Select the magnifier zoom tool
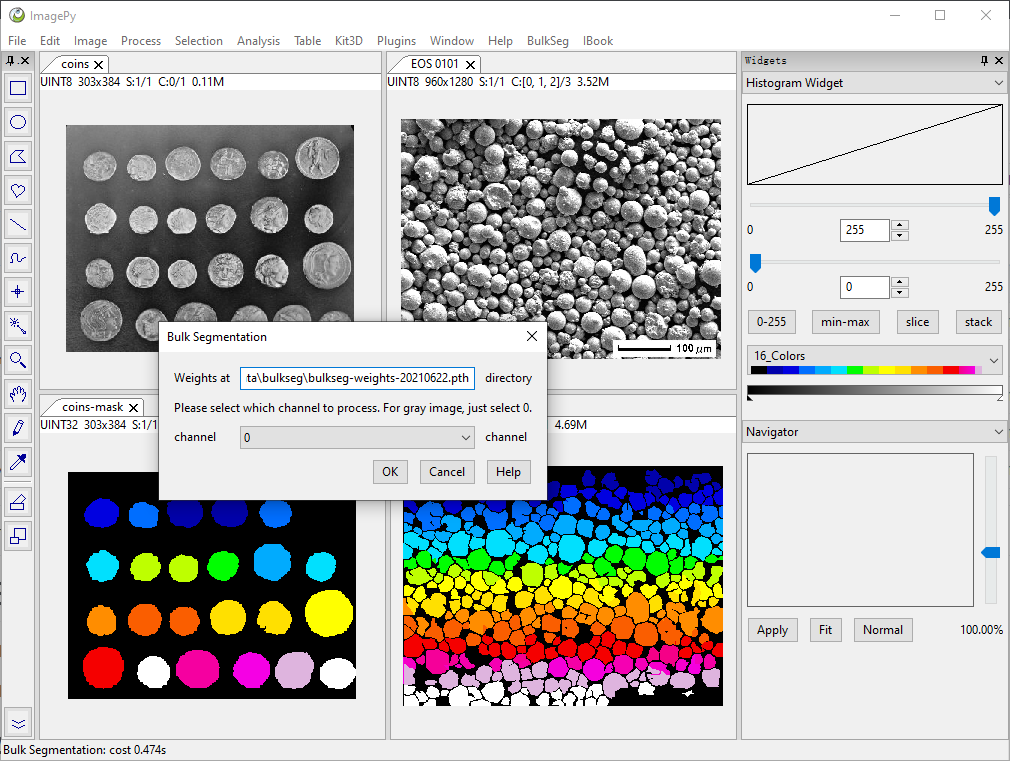Screen dimensions: 1010x761 (x=18, y=360)
